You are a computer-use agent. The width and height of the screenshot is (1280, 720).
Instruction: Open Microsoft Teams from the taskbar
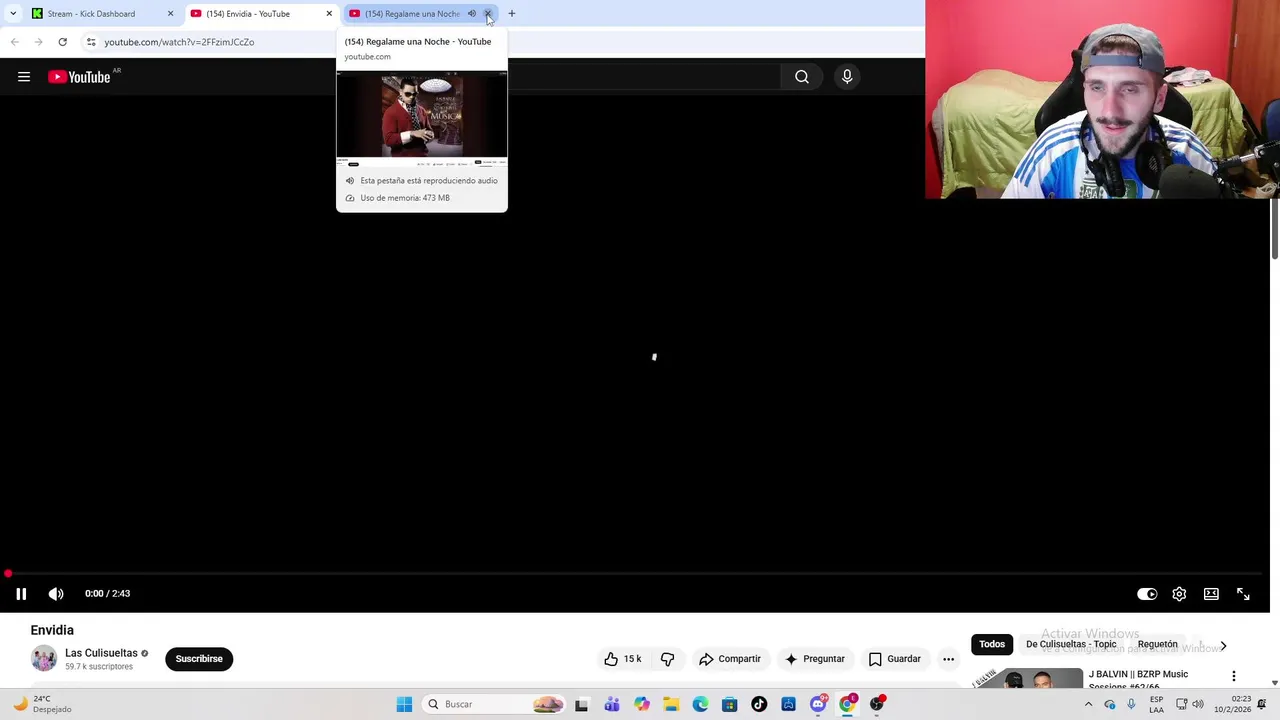point(612,705)
